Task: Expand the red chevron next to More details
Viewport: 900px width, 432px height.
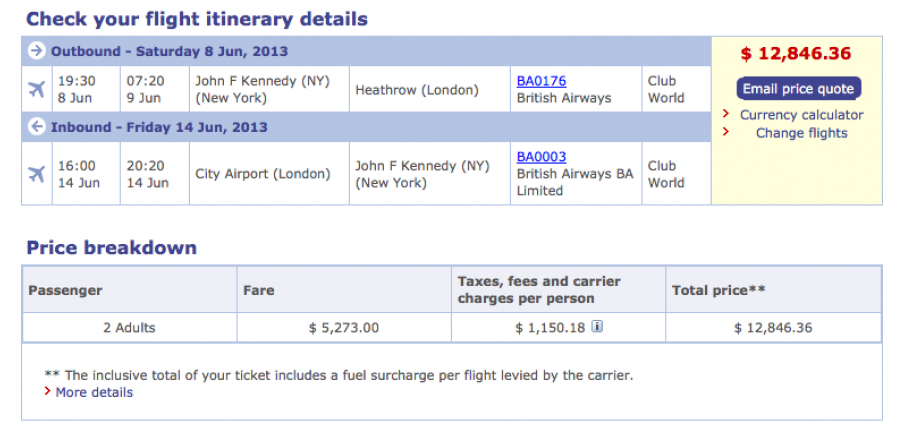Action: 47,392
